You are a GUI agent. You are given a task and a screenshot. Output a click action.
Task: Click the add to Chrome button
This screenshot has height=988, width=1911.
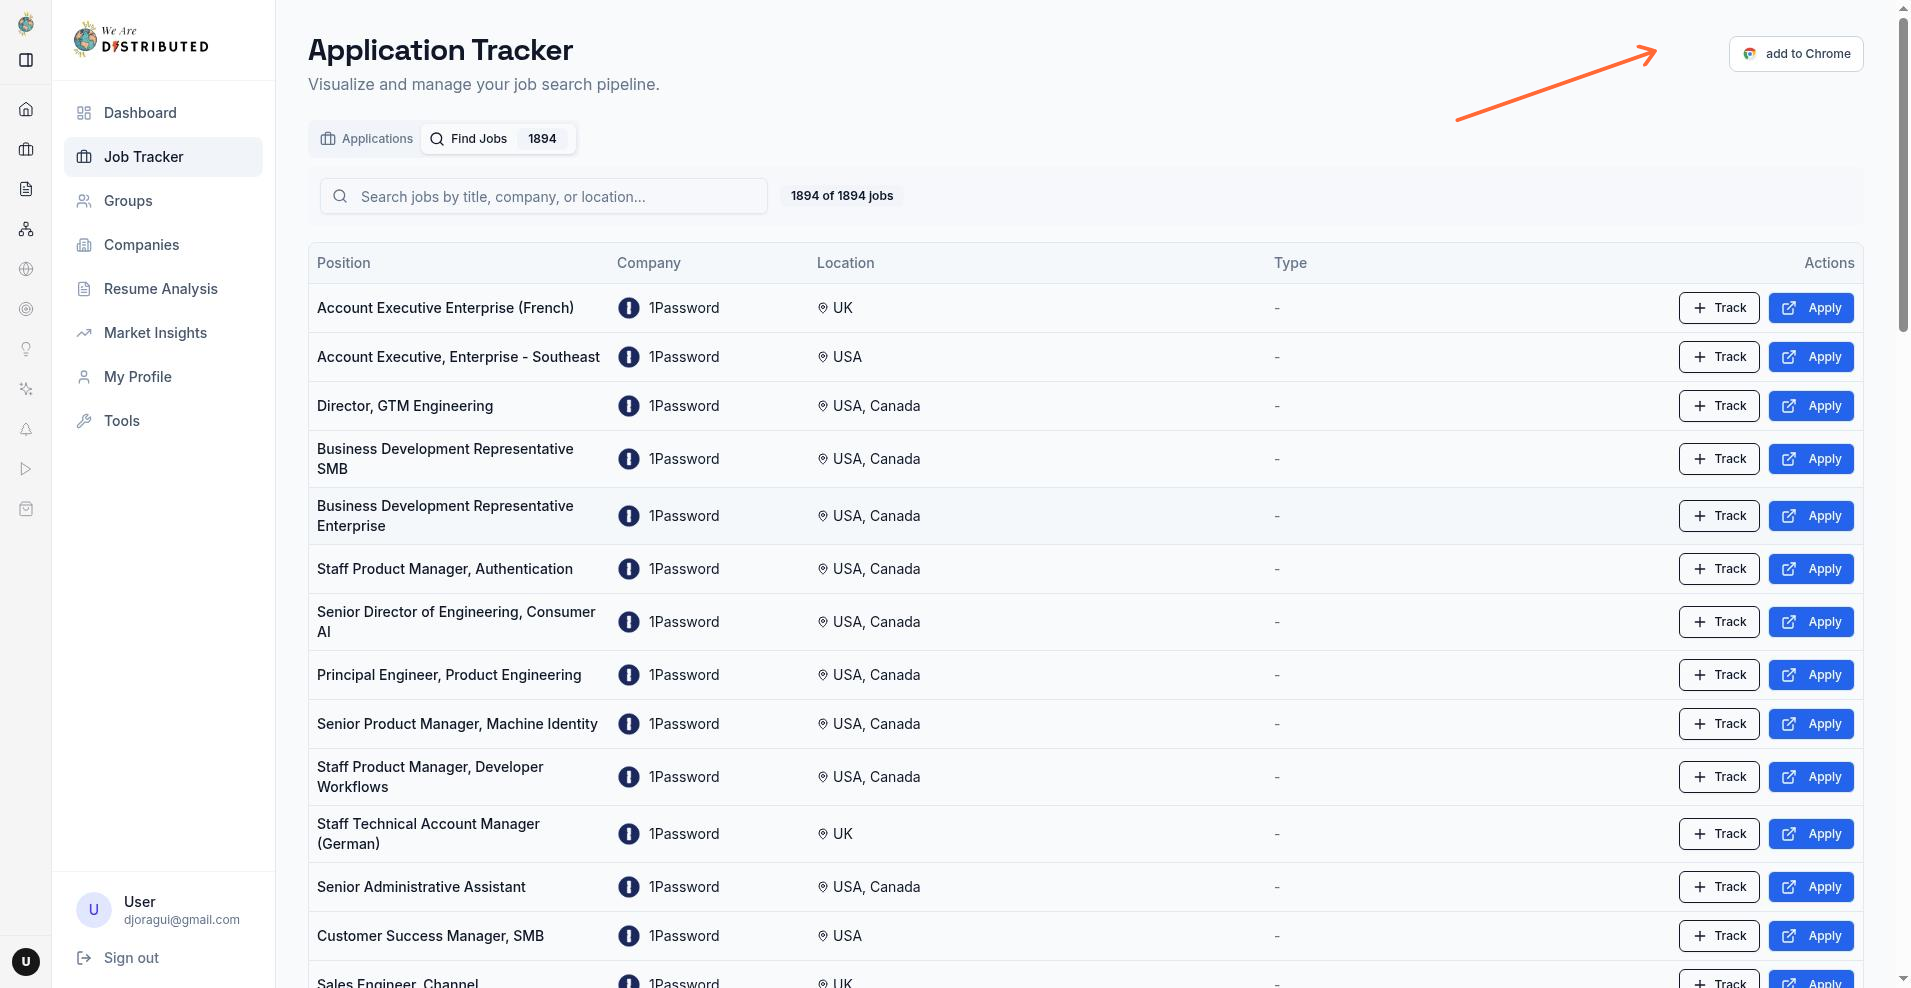click(x=1796, y=54)
